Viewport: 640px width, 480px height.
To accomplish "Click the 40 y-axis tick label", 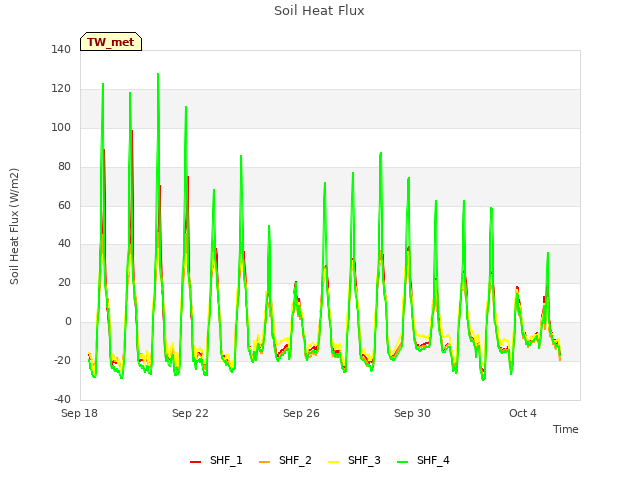I will tap(64, 244).
